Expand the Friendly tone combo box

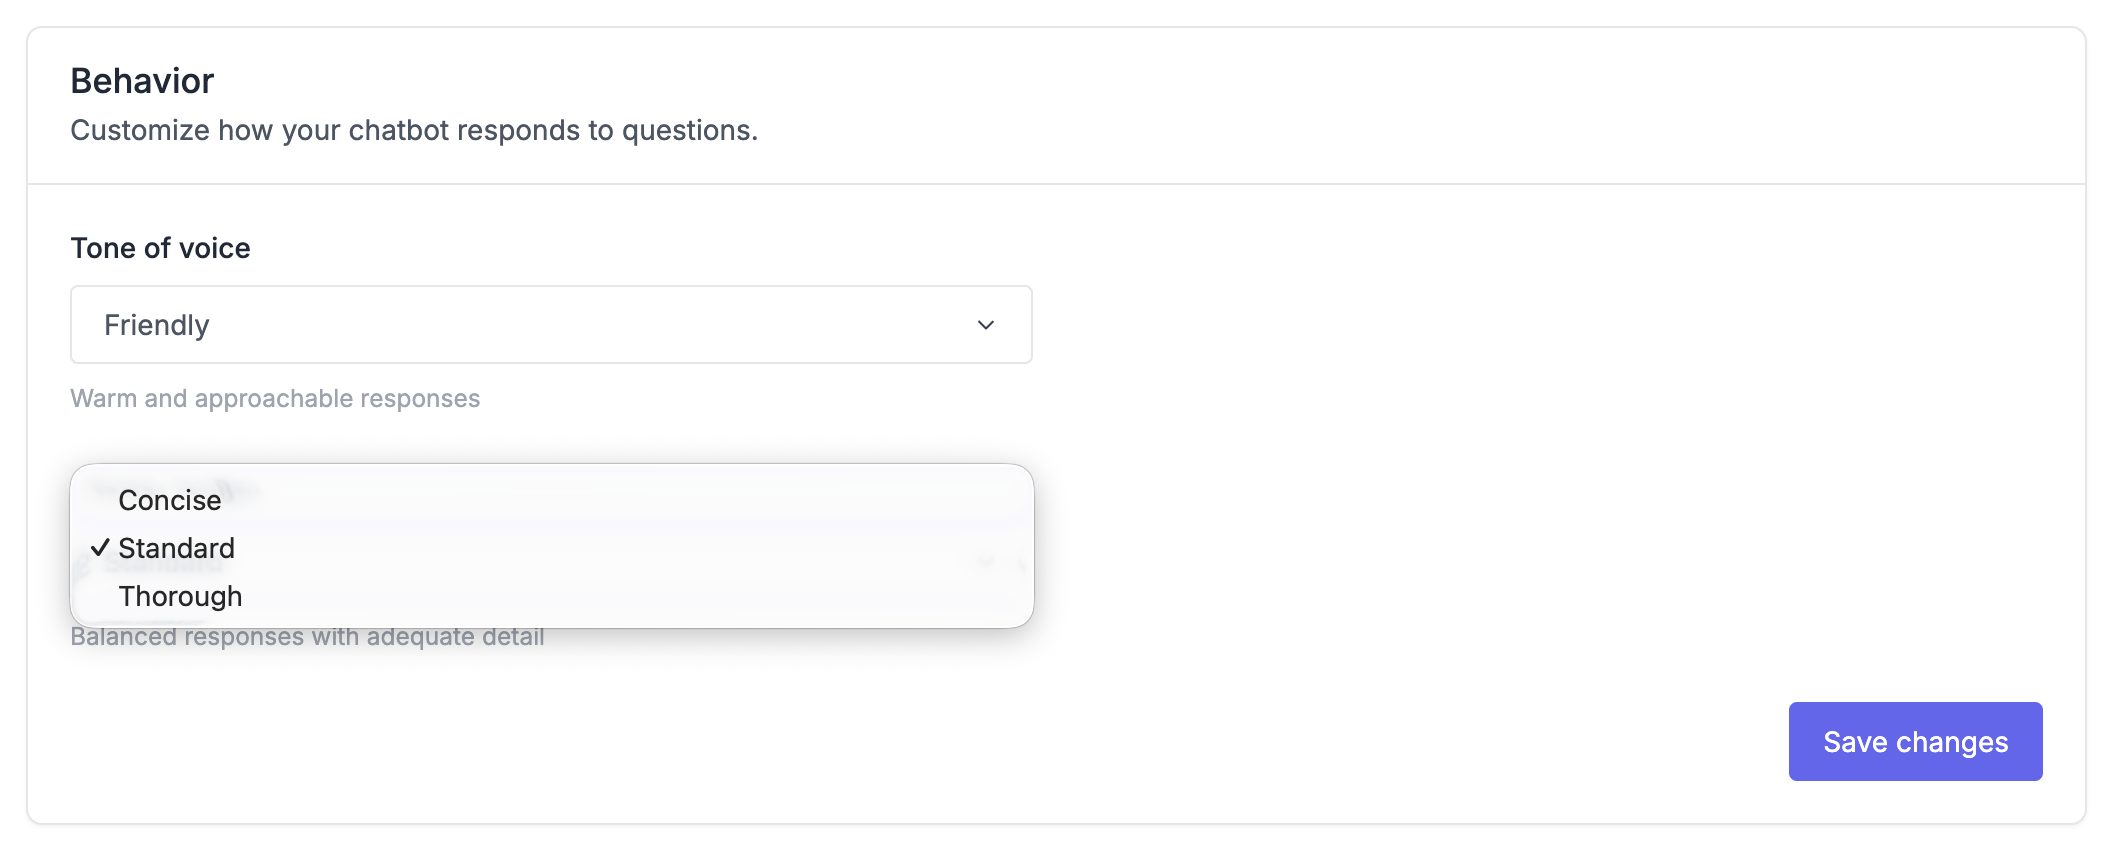pyautogui.click(x=551, y=325)
